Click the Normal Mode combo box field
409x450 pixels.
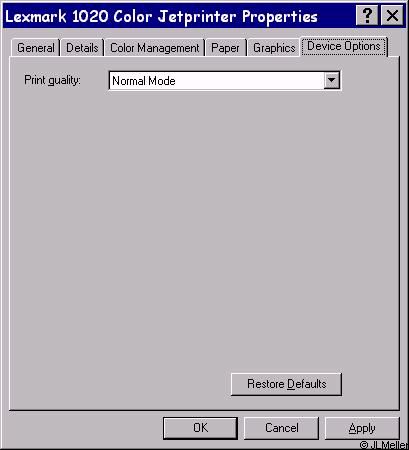[225, 80]
